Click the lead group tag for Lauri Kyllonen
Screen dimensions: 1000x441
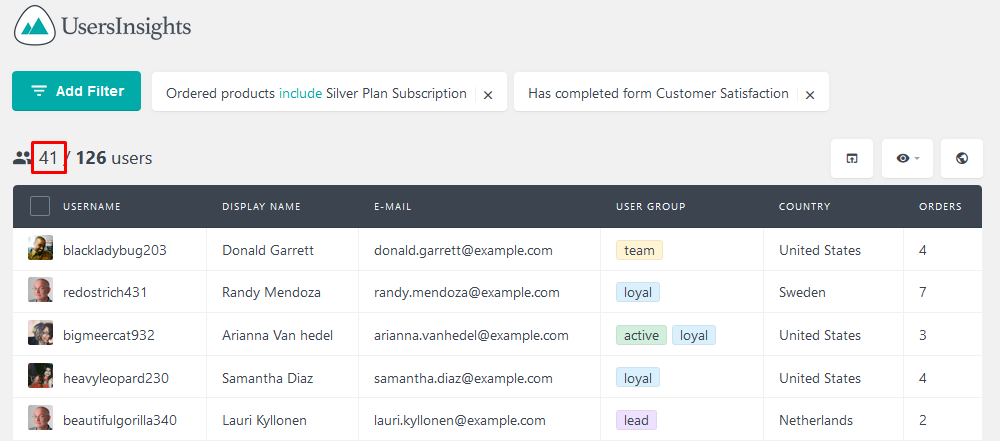click(636, 420)
